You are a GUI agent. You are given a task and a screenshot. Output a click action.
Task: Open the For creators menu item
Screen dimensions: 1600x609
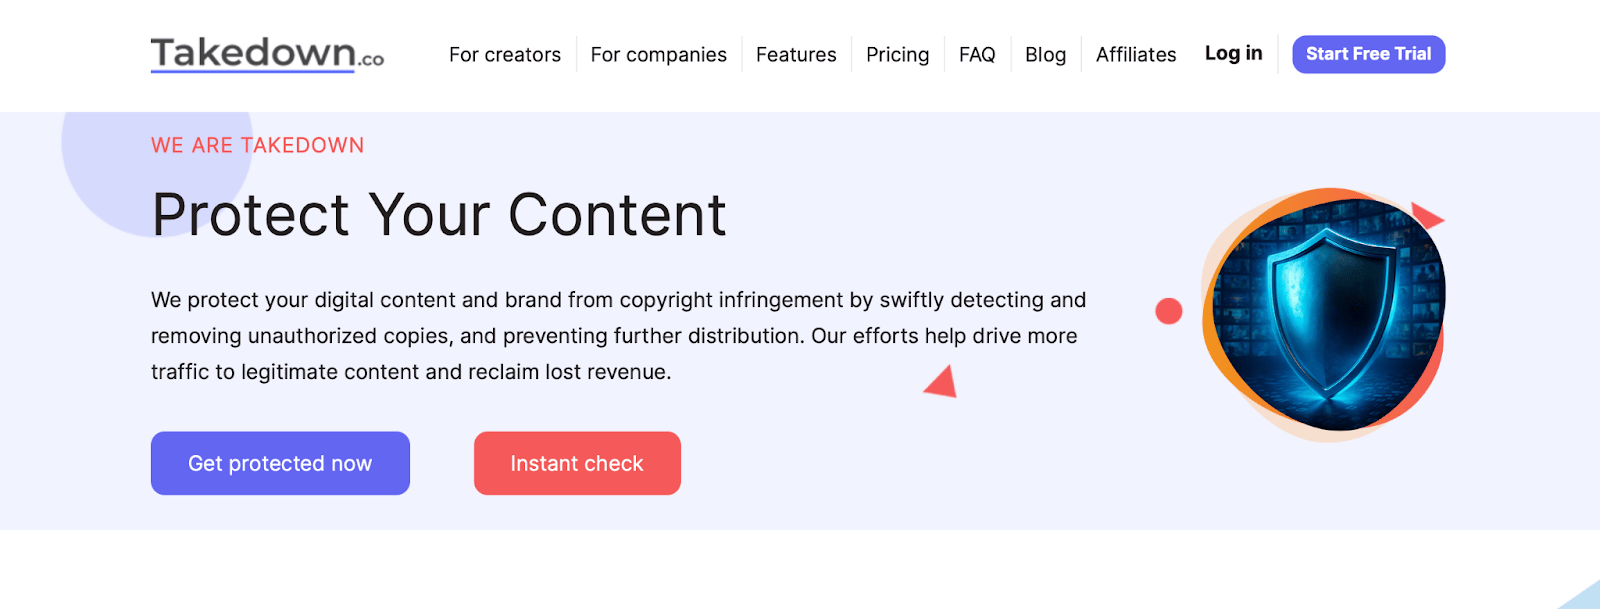[x=505, y=55]
